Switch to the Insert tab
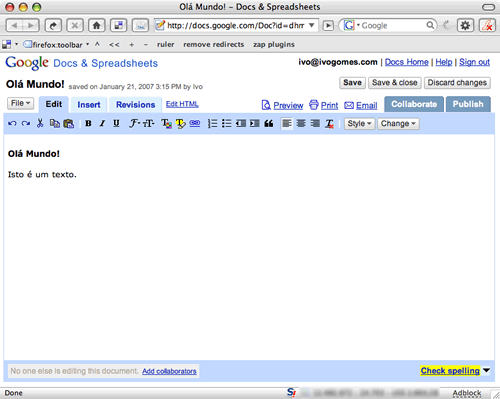 click(89, 105)
